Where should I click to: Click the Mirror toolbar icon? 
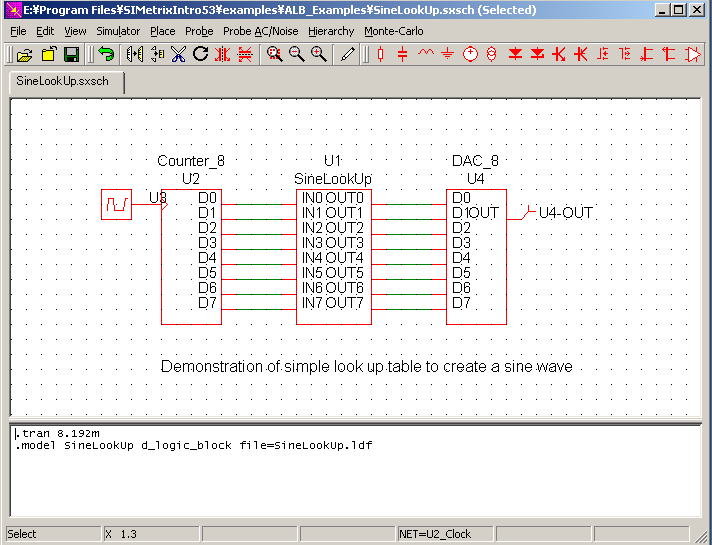(134, 54)
